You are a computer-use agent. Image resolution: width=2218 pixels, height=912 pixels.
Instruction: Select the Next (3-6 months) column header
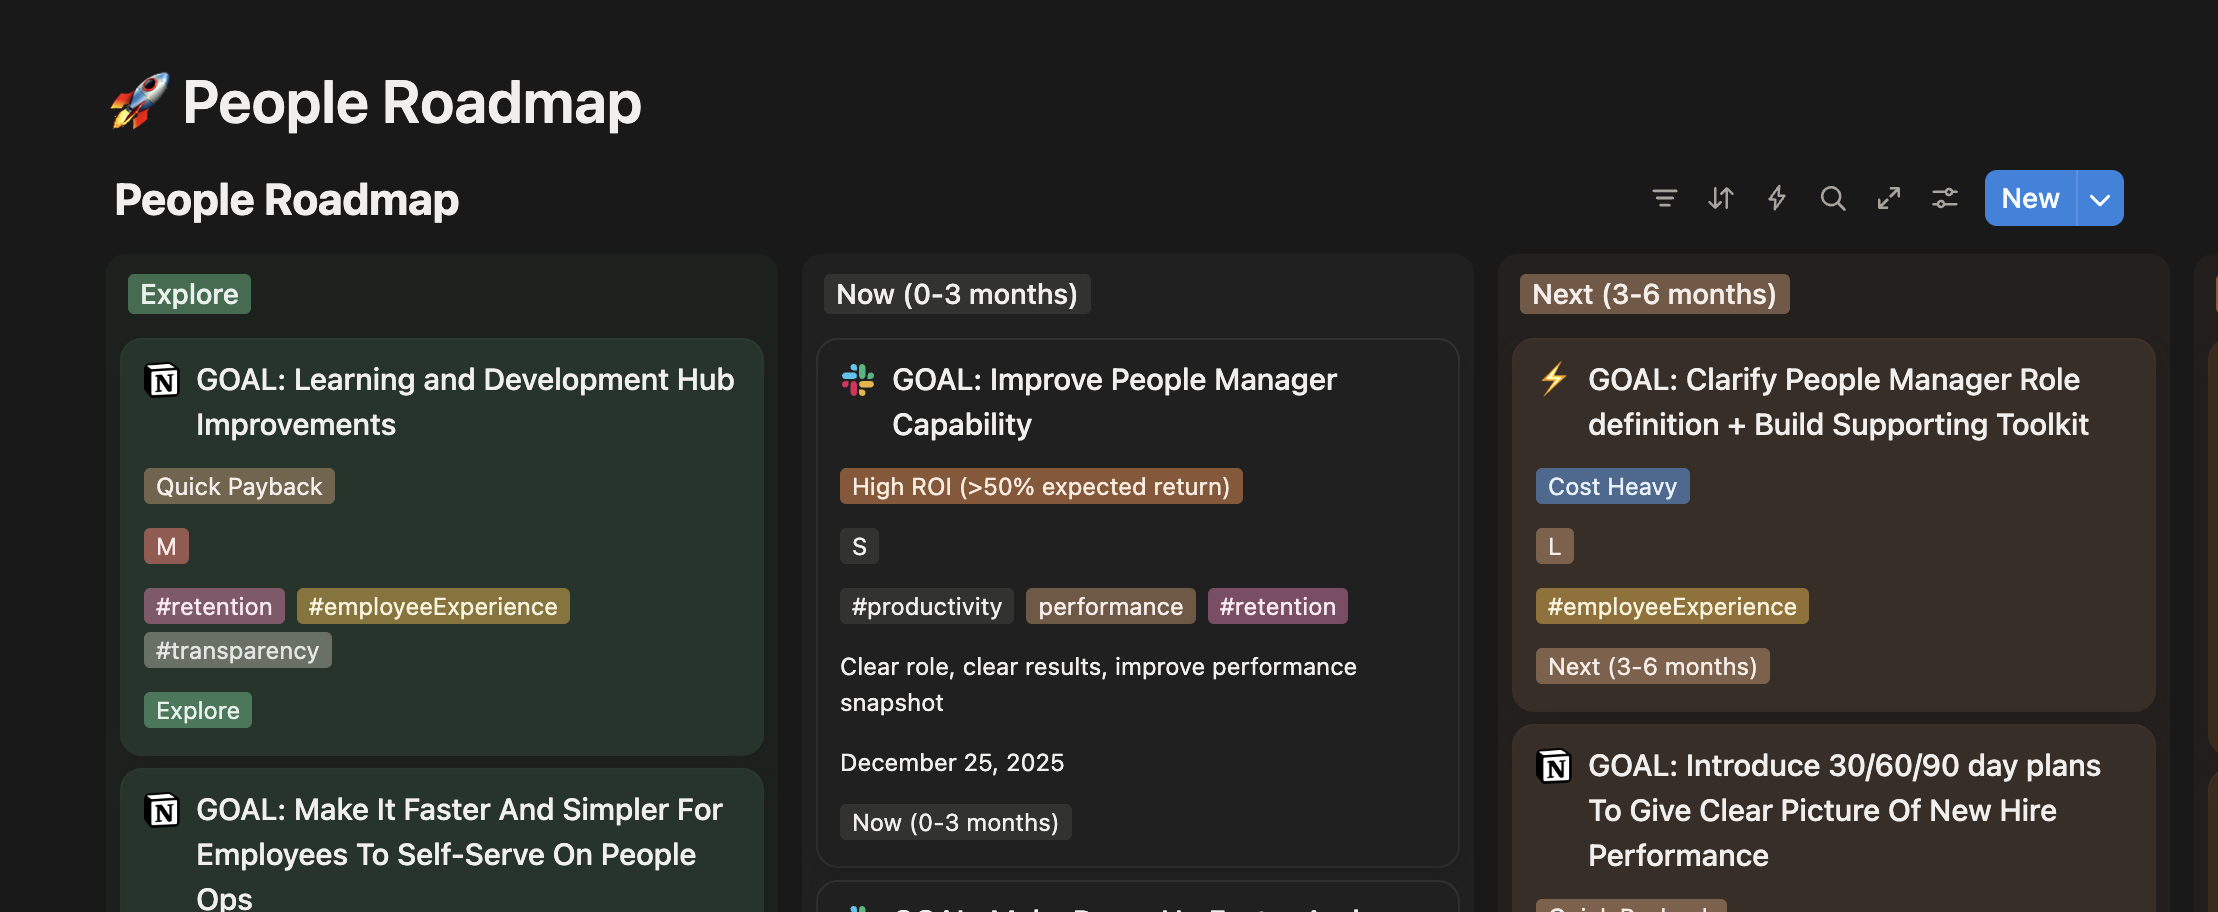tap(1654, 294)
